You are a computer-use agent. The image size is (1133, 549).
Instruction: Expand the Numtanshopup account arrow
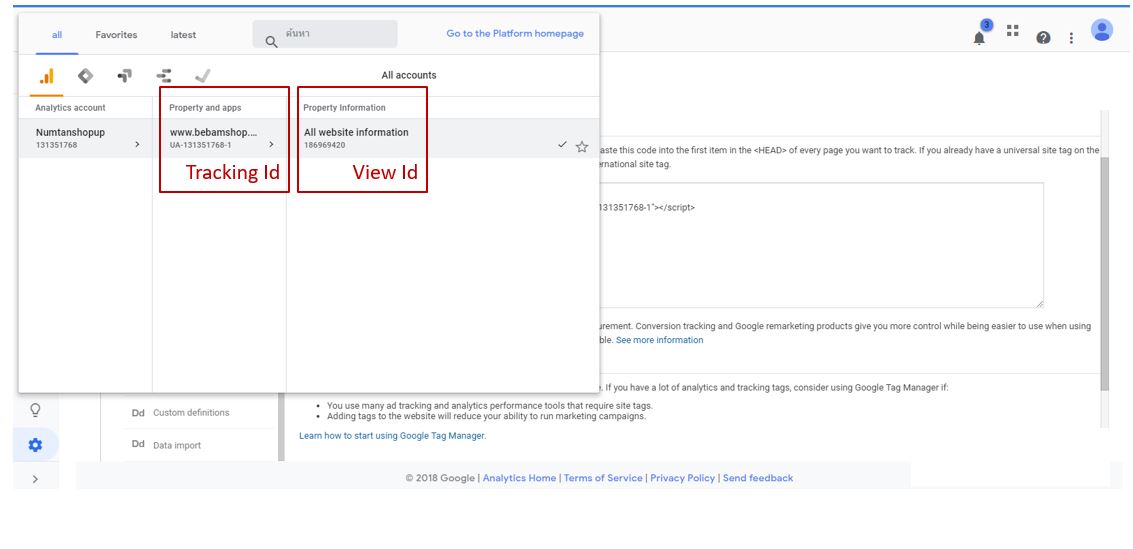[137, 144]
